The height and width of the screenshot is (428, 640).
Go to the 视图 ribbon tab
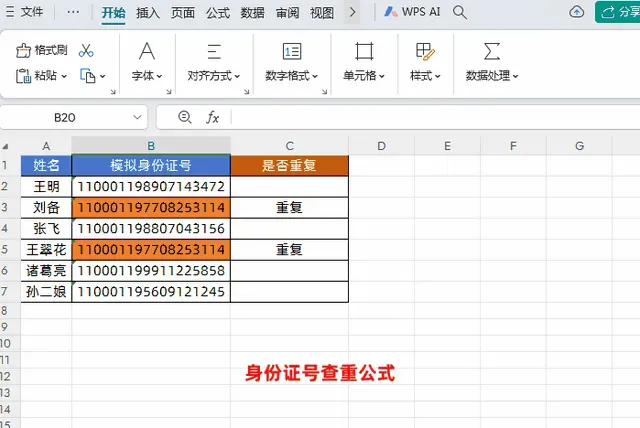[x=322, y=13]
